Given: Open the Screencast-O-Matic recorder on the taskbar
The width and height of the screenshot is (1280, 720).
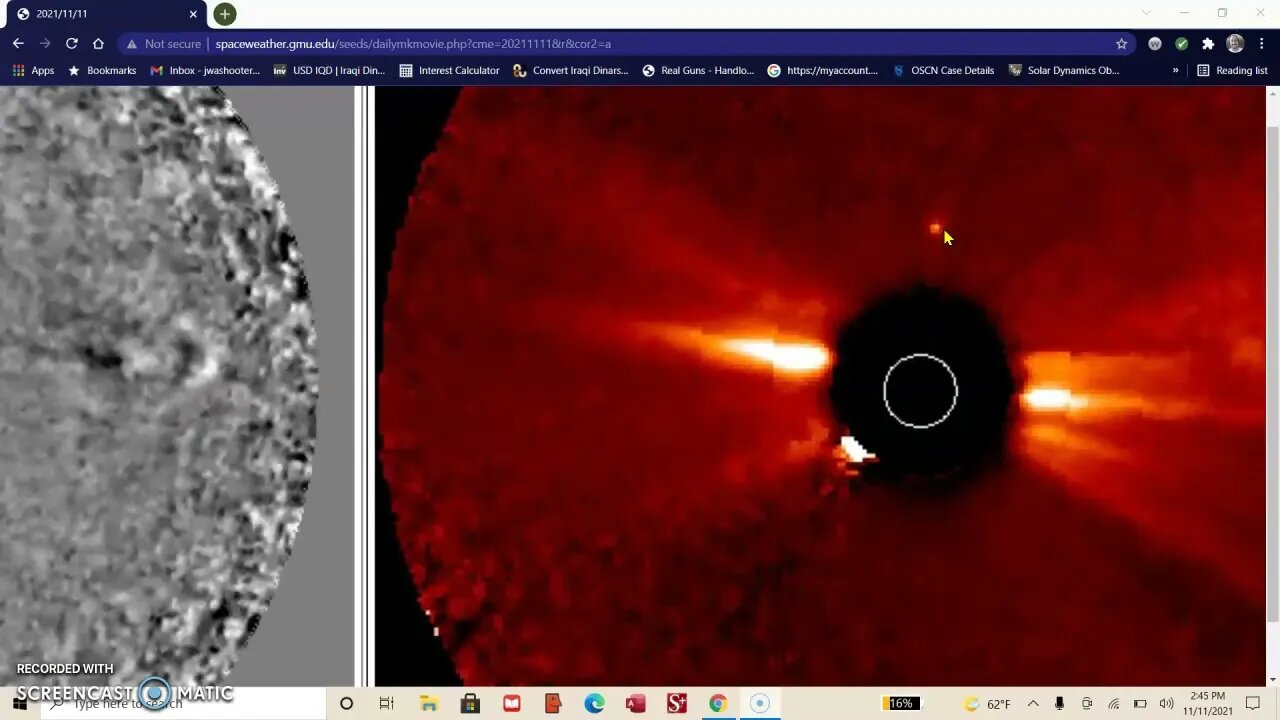Looking at the screenshot, I should click(x=759, y=703).
